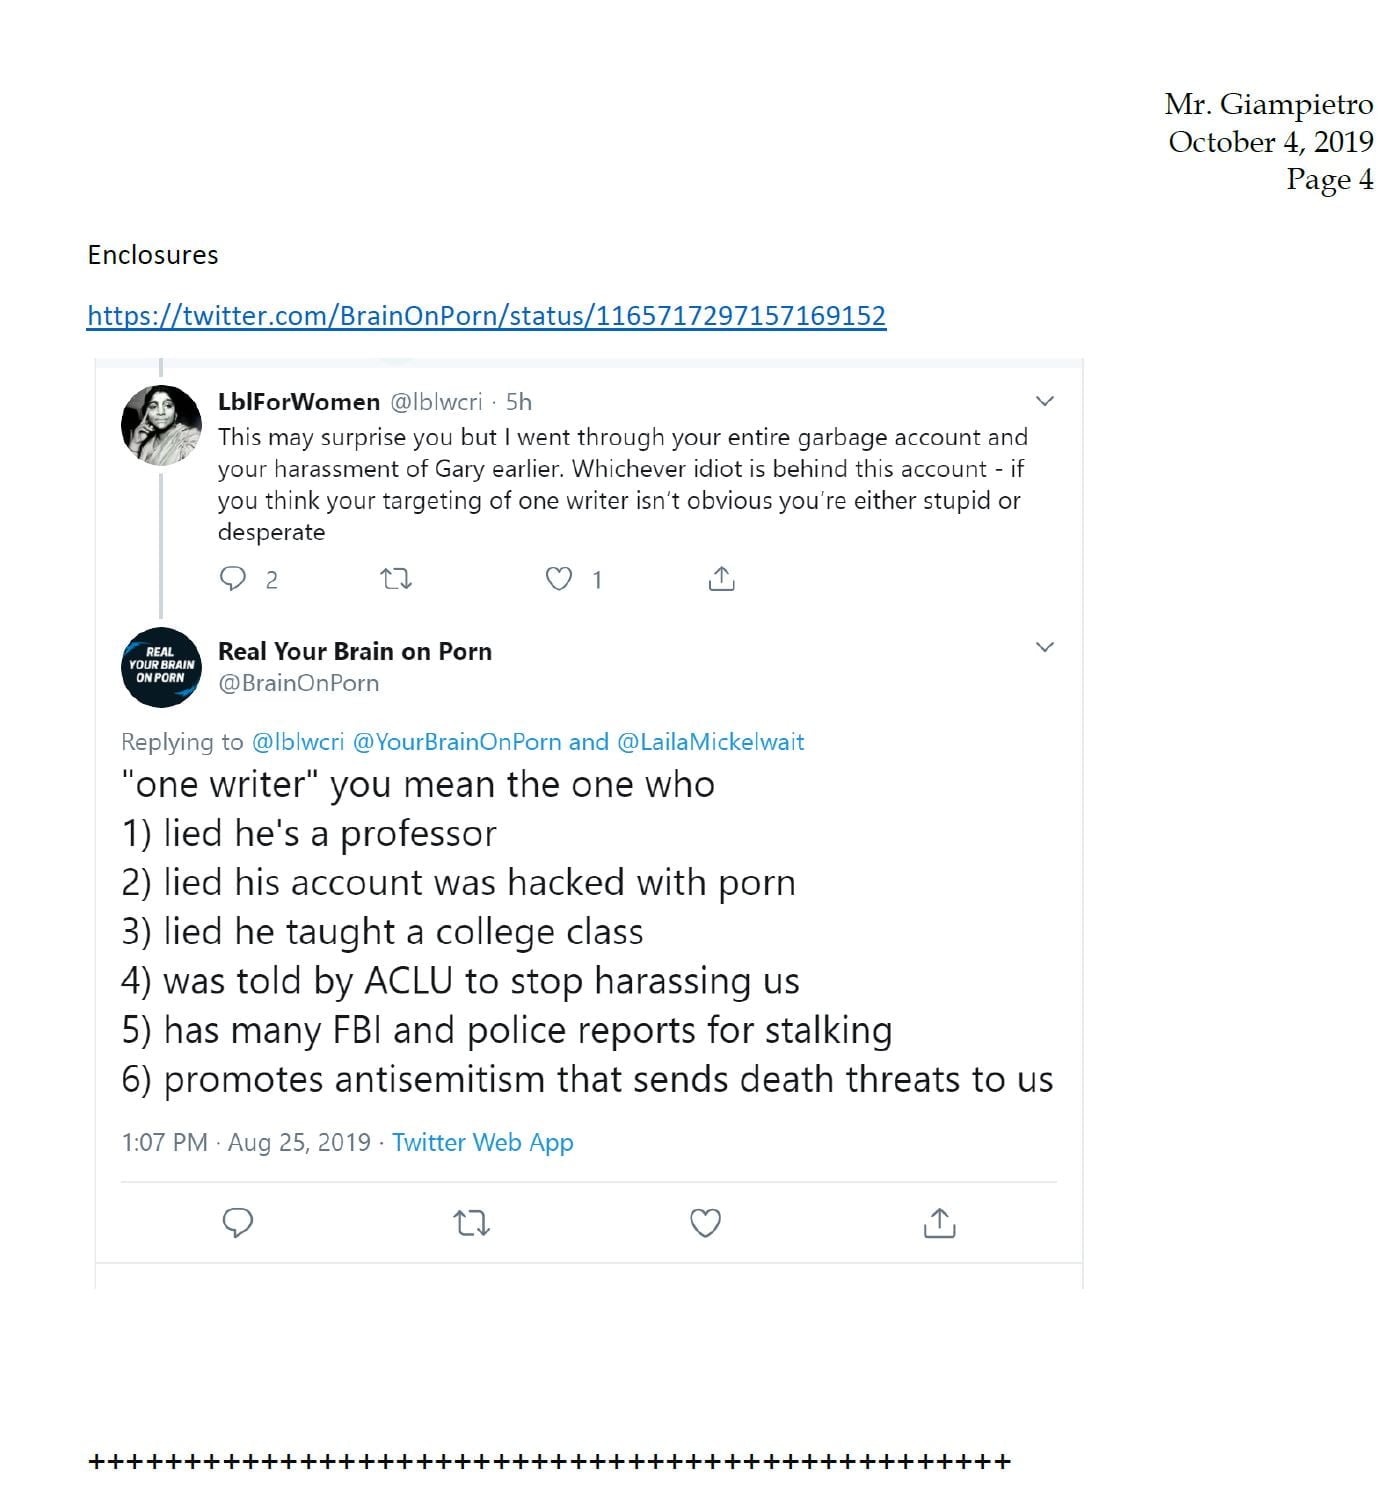This screenshot has width=1383, height=1501.
Task: Like the Real Your Brain on Porn tweet
Action: 705,1222
